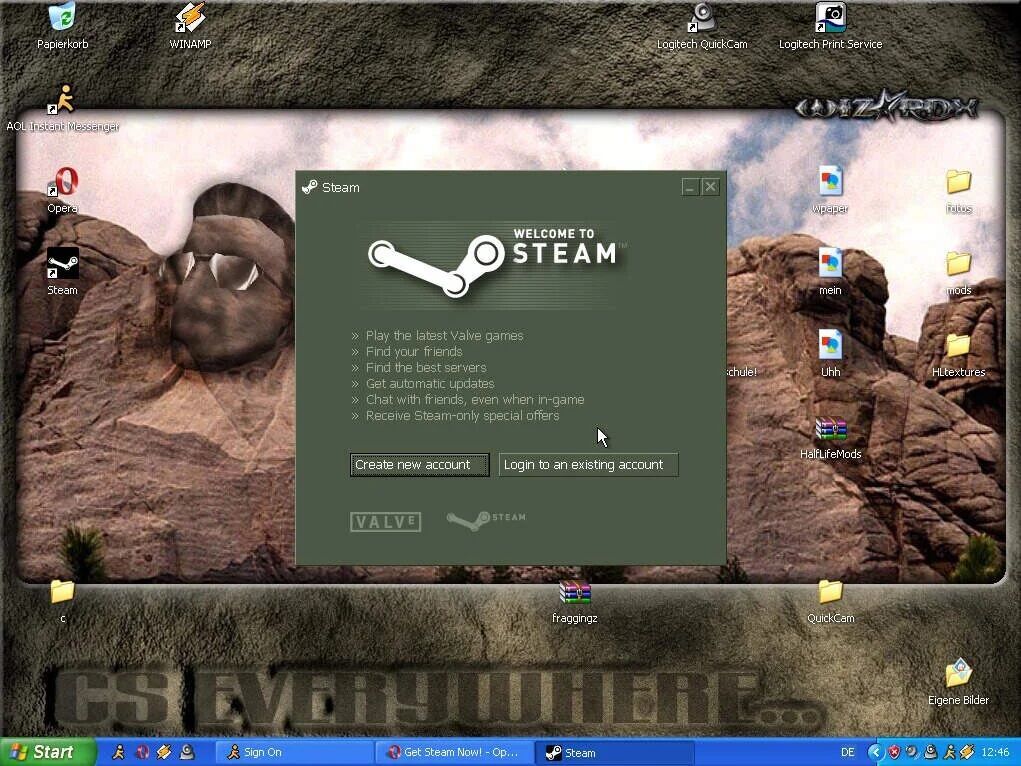
Task: Switch to the 'Get Steam Now!' Opera window
Action: click(x=455, y=751)
